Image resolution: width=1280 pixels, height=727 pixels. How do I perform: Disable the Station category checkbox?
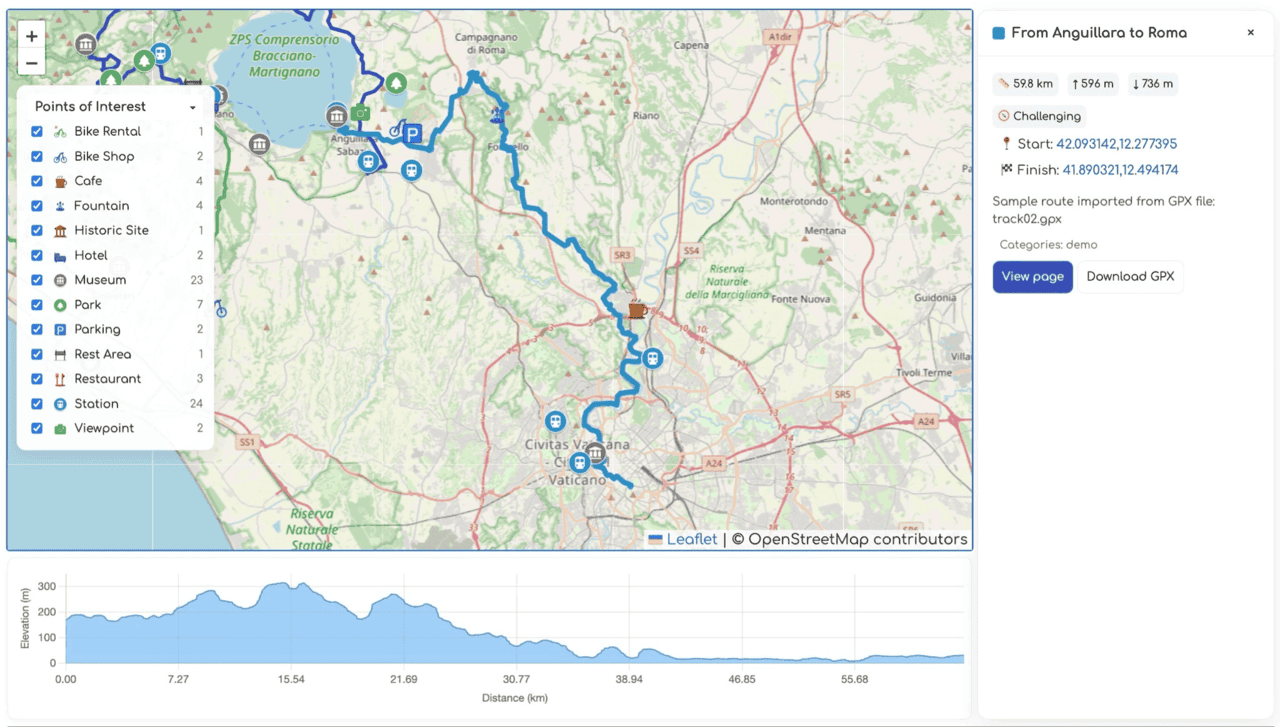(36, 404)
